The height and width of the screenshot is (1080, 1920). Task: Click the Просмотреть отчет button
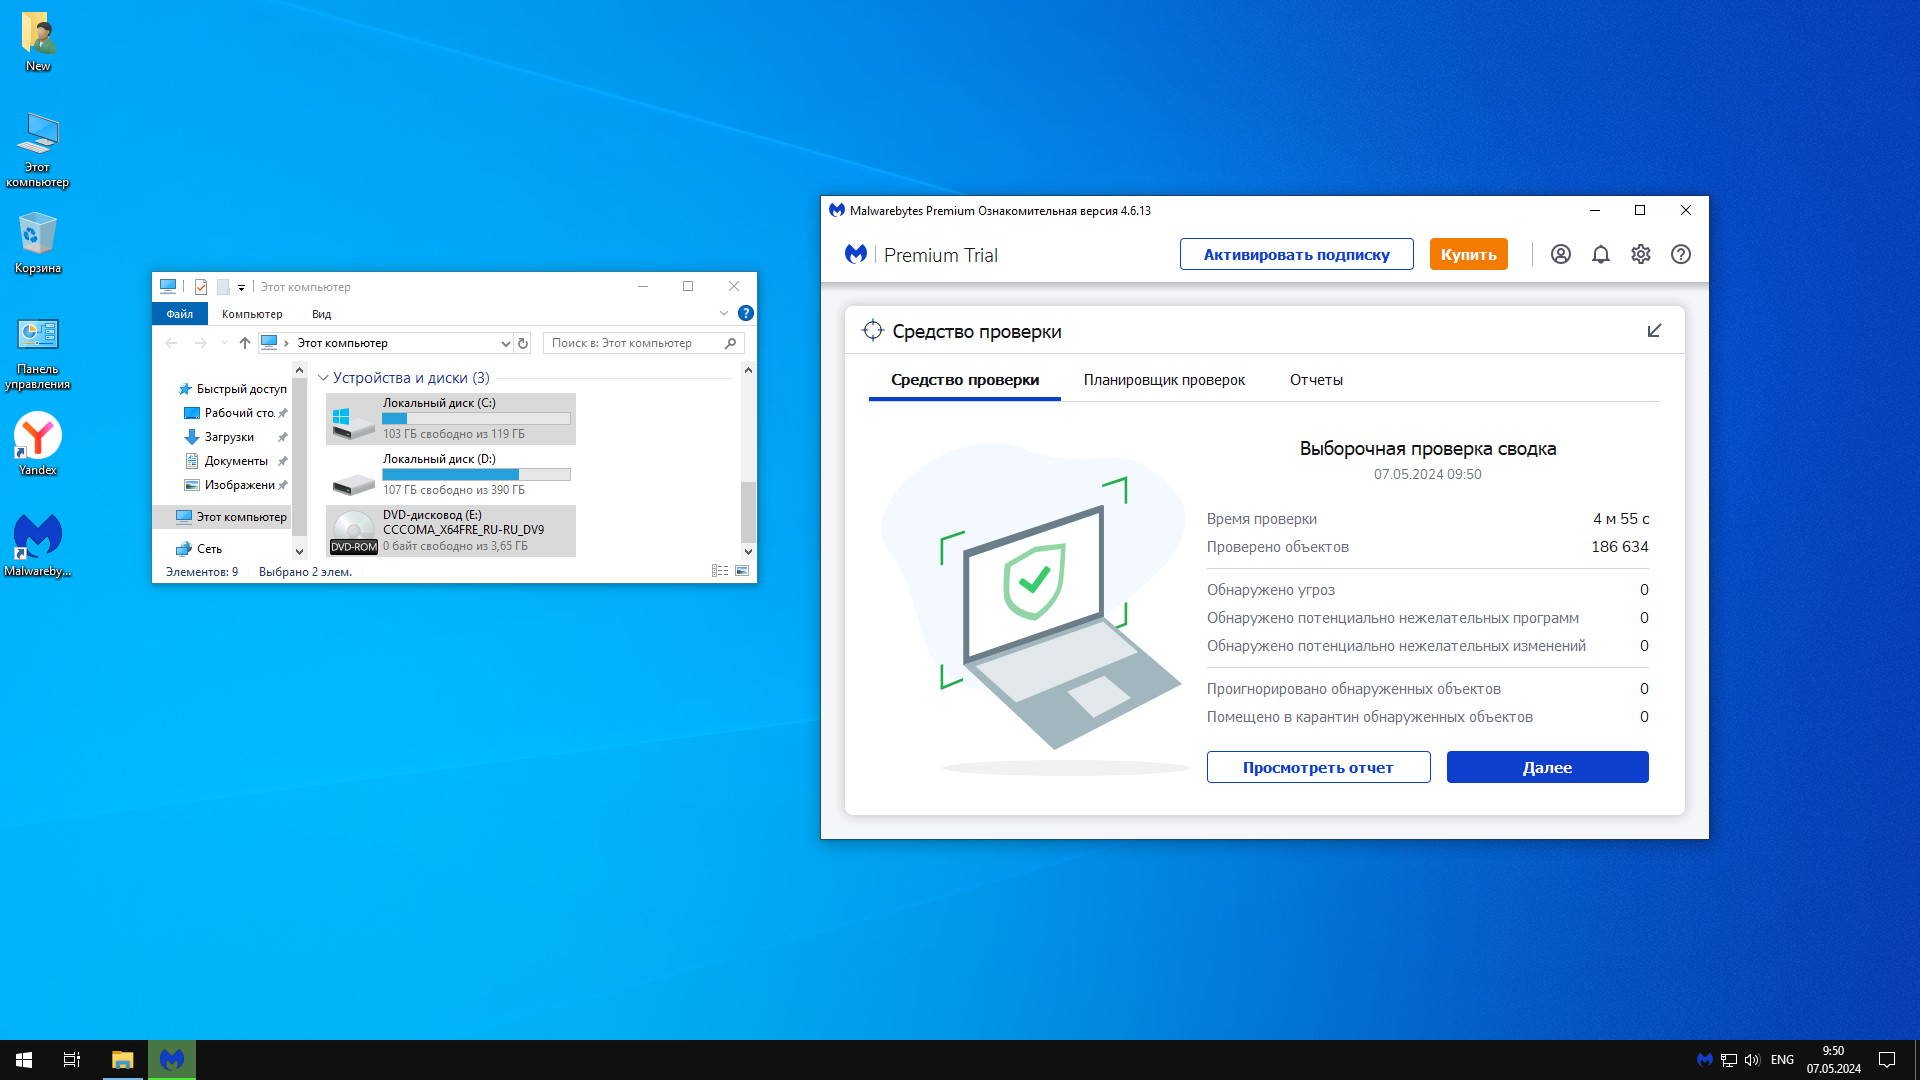click(1317, 767)
